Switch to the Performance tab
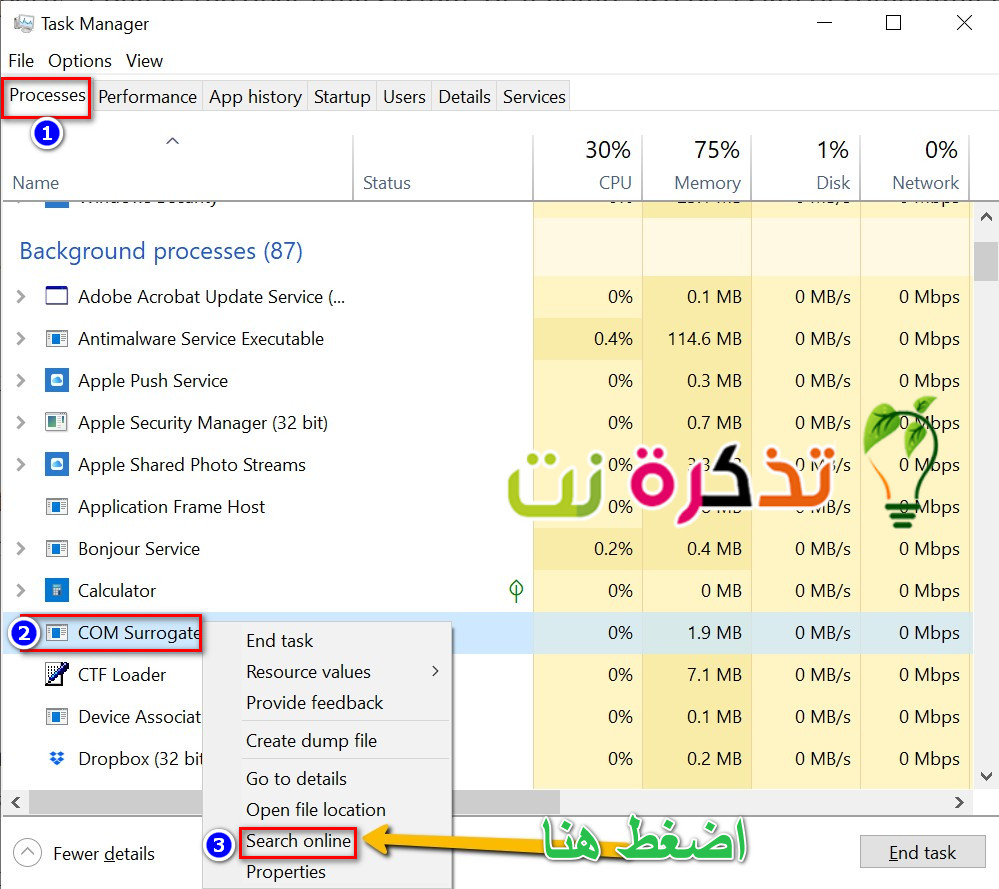Viewport: 999px width, 889px height. click(148, 96)
